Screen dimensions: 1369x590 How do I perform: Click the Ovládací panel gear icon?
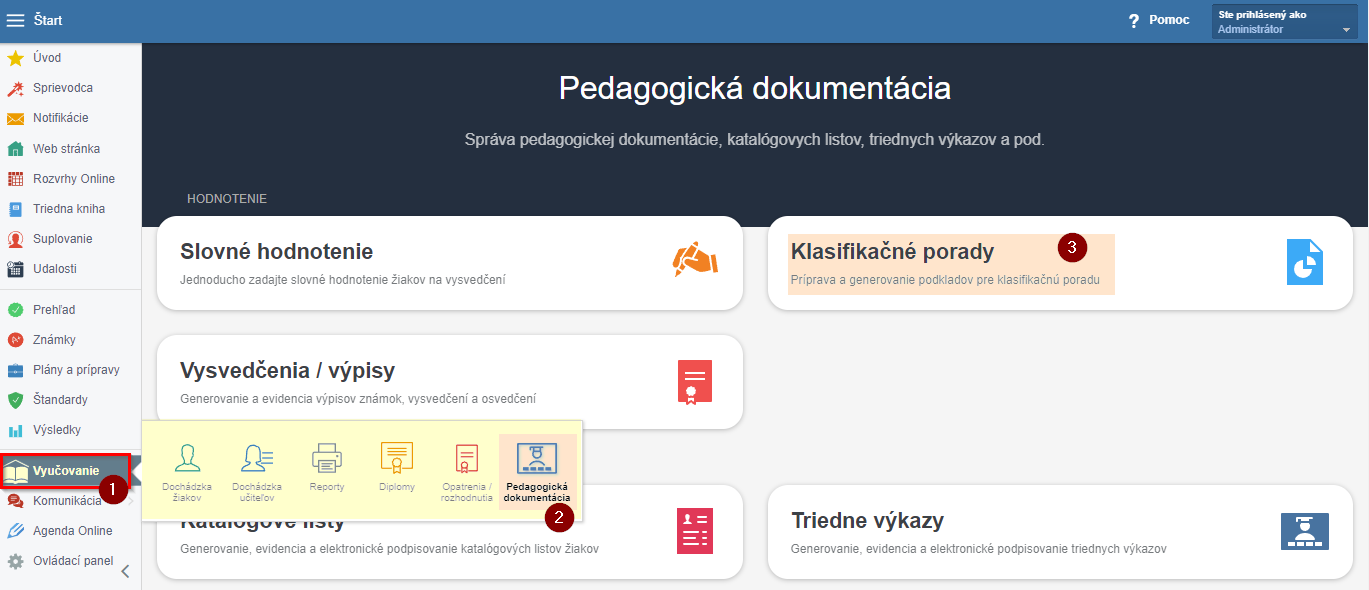point(15,561)
